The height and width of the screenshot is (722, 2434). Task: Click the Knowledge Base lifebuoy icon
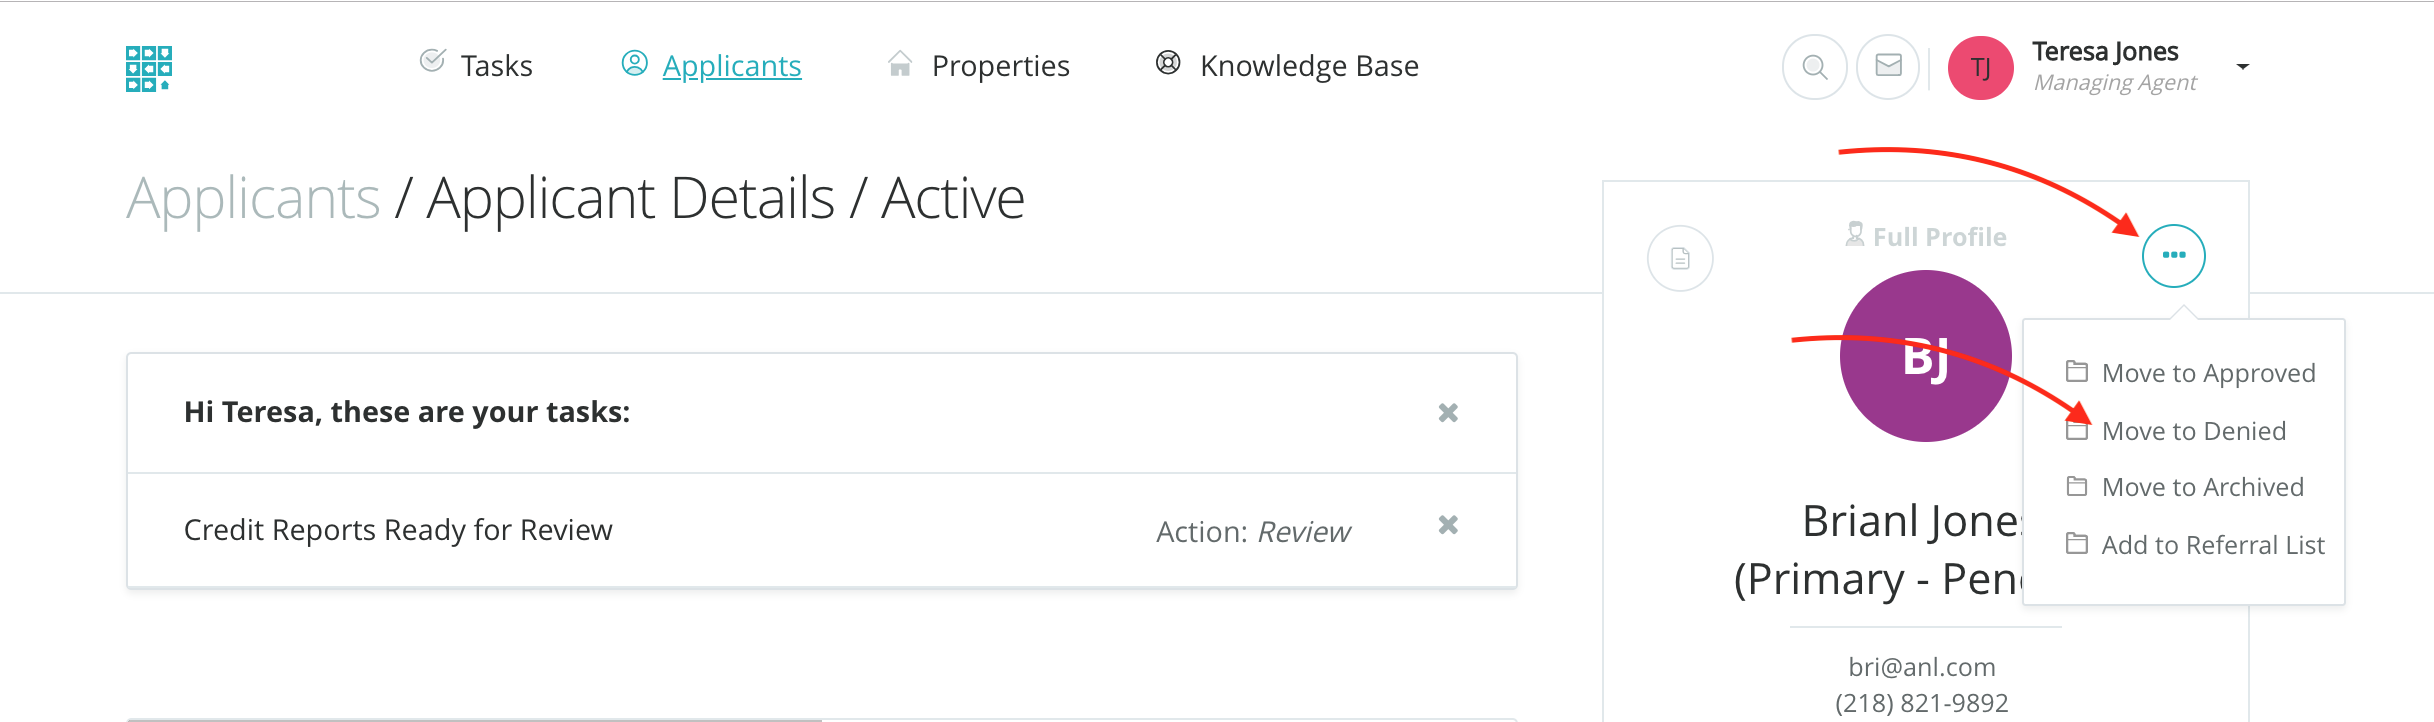1168,63
